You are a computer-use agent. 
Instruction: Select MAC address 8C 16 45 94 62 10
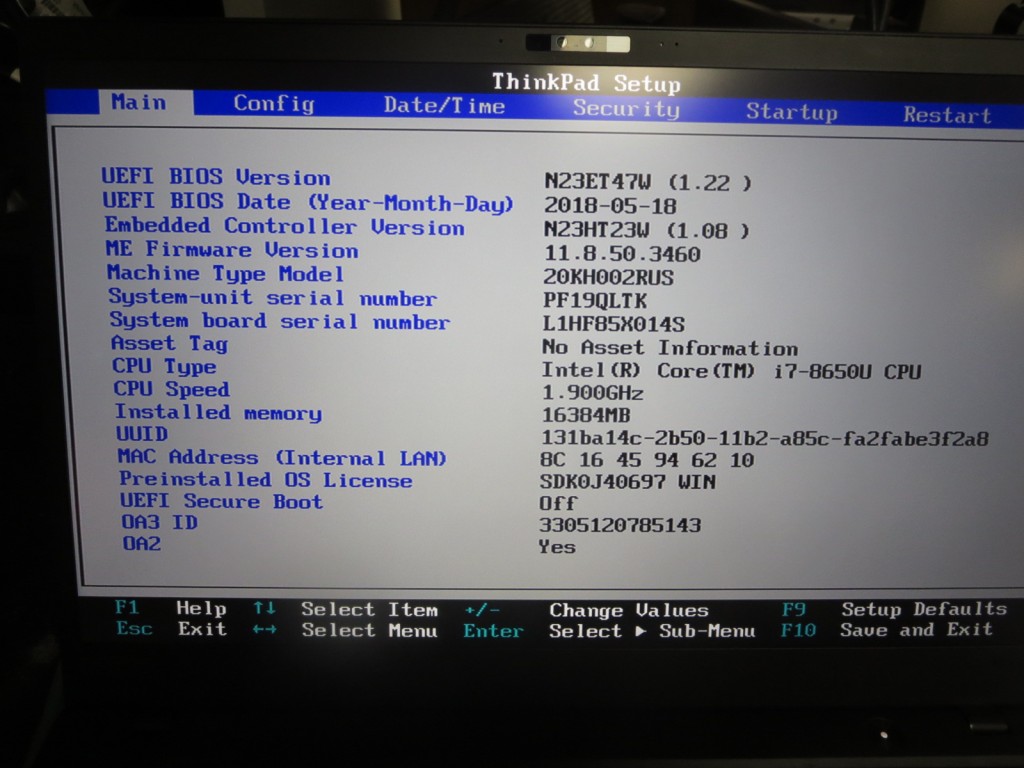click(647, 460)
